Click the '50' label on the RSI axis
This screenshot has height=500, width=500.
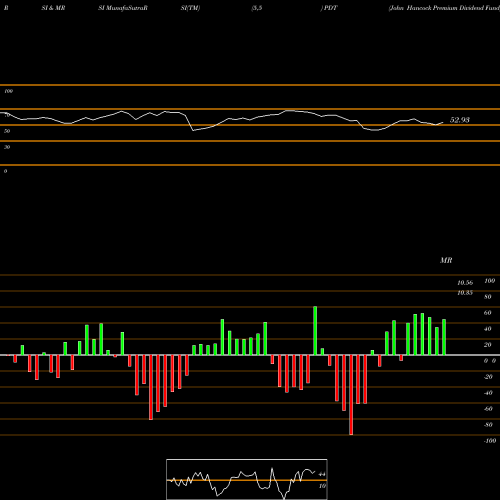[x=7, y=131]
